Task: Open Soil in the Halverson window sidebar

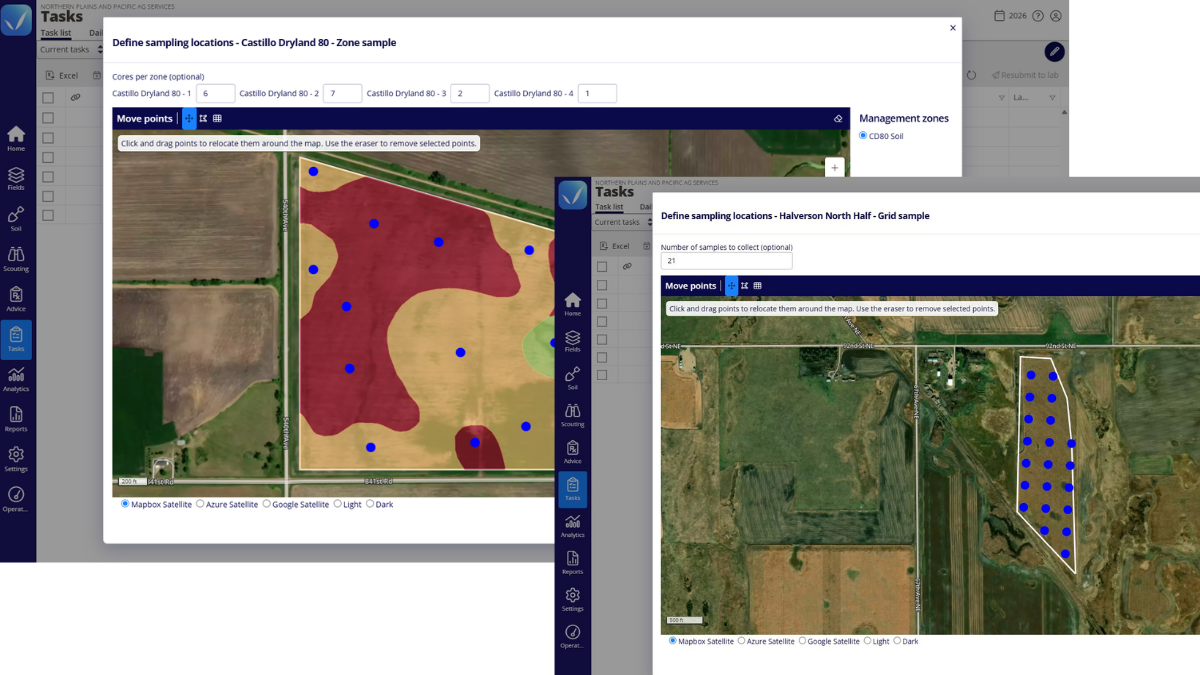Action: point(572,379)
